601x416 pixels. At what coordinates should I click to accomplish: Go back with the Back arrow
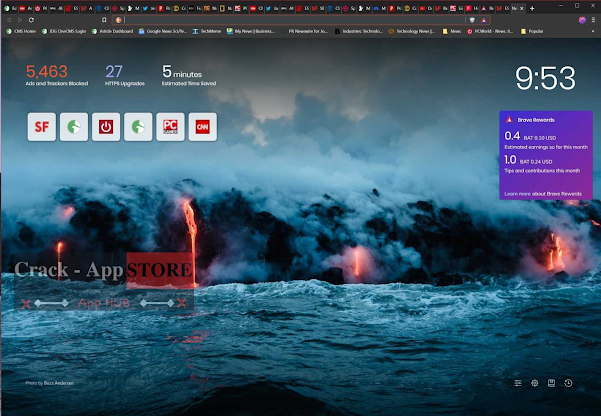pyautogui.click(x=9, y=20)
